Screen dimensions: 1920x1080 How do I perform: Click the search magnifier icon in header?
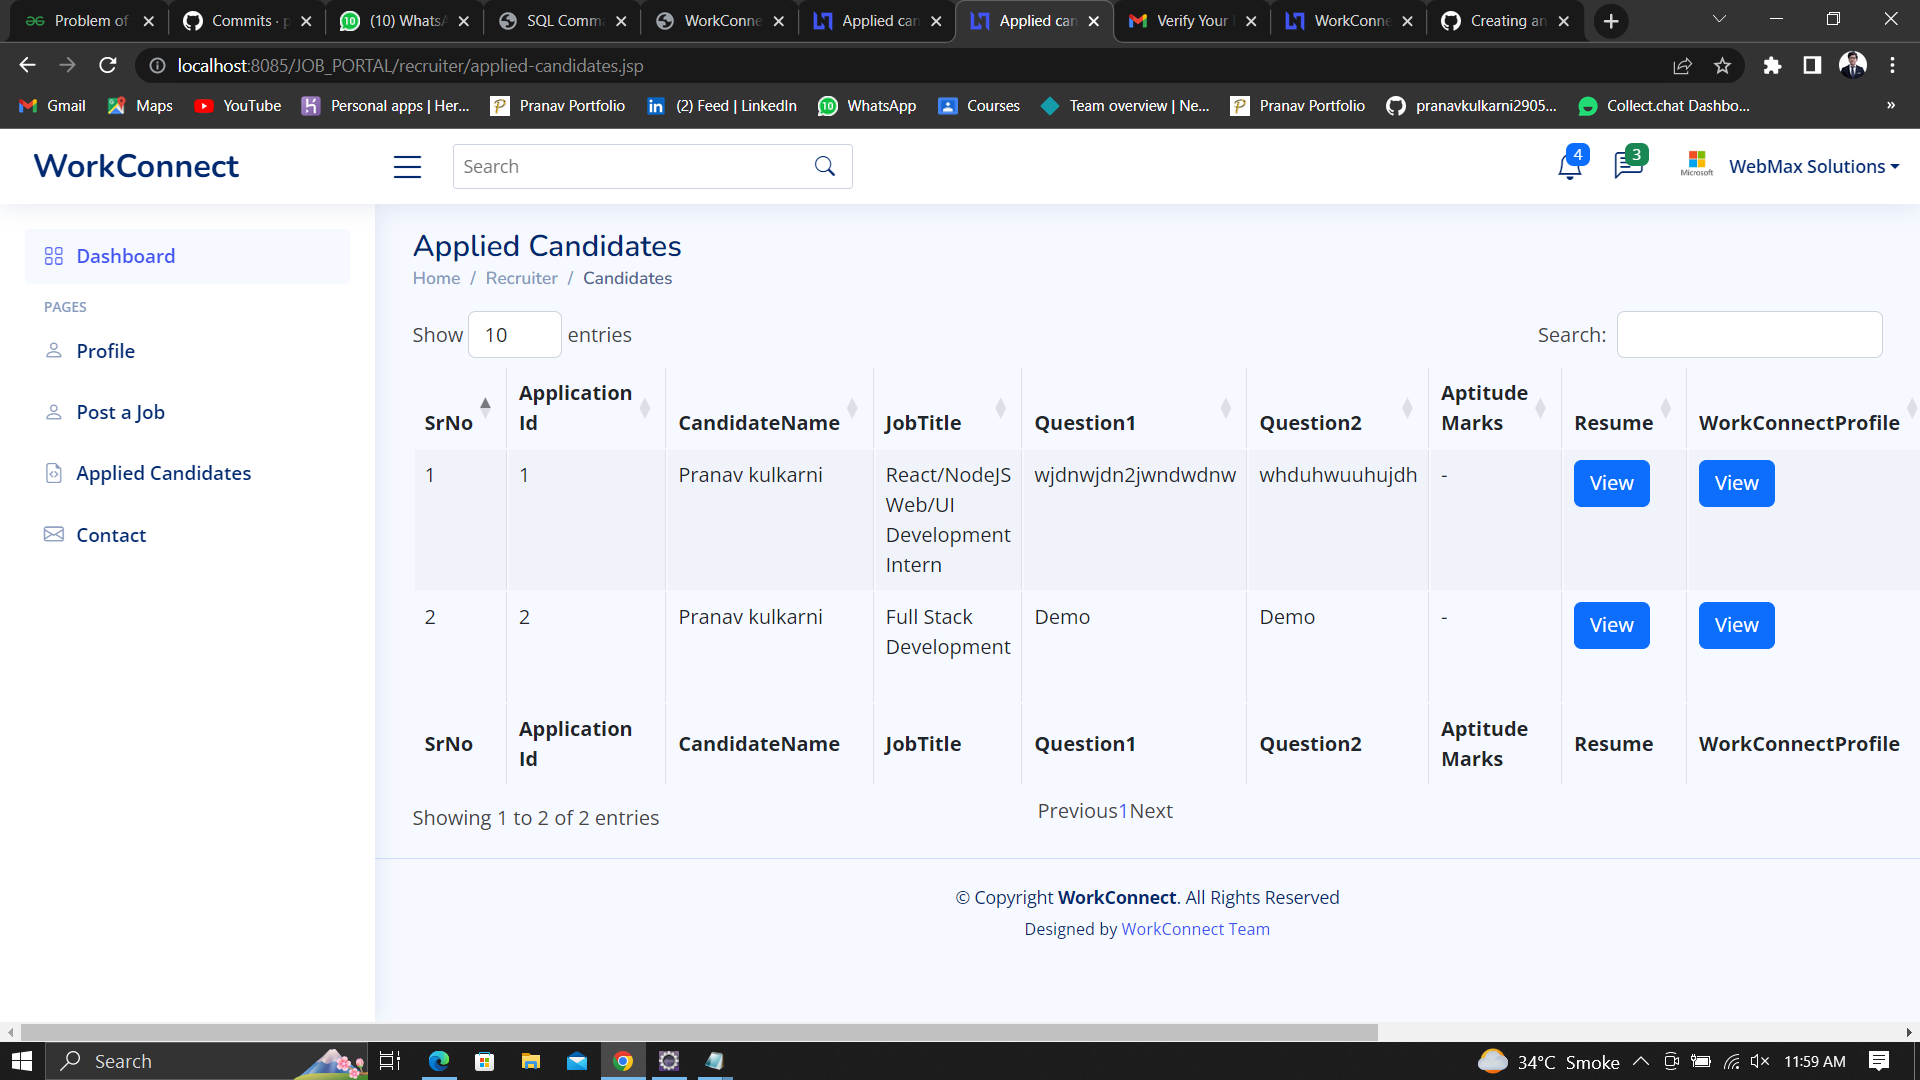pyautogui.click(x=824, y=167)
